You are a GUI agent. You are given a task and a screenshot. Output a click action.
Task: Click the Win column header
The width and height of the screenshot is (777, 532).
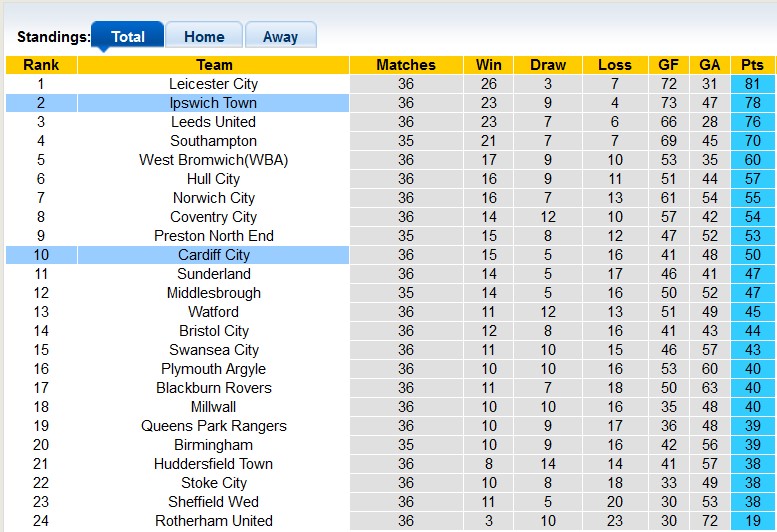click(x=489, y=65)
